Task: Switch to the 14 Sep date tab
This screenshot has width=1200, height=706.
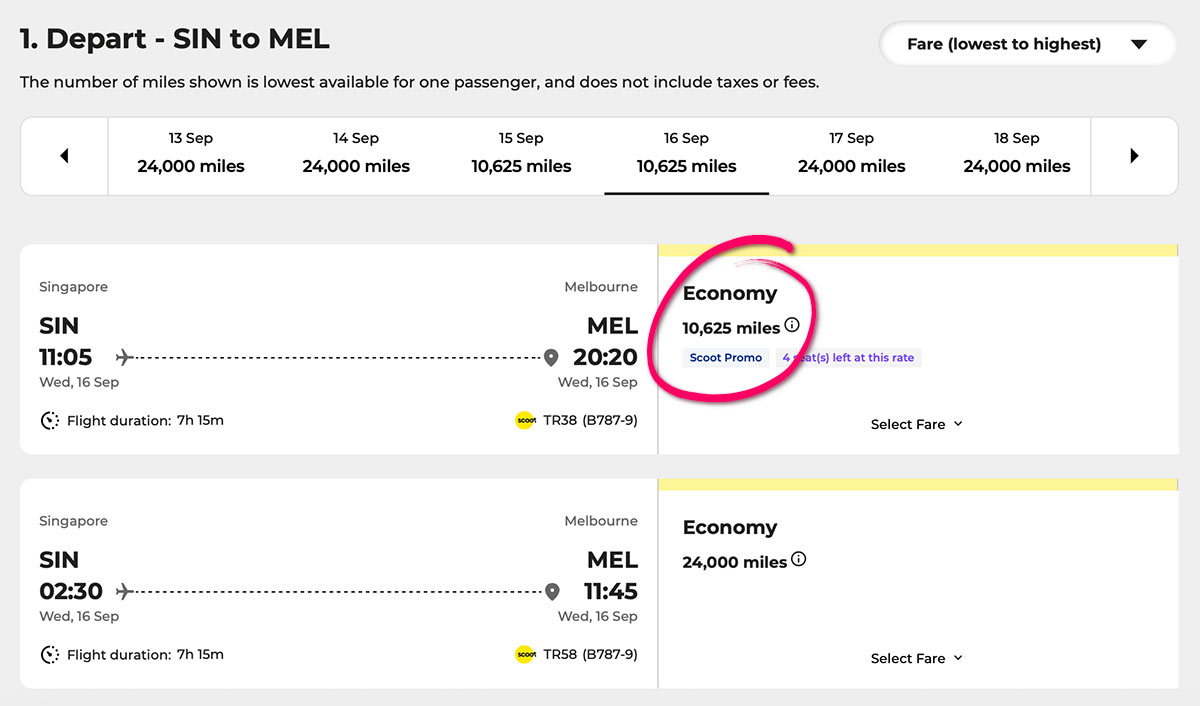Action: click(x=356, y=156)
